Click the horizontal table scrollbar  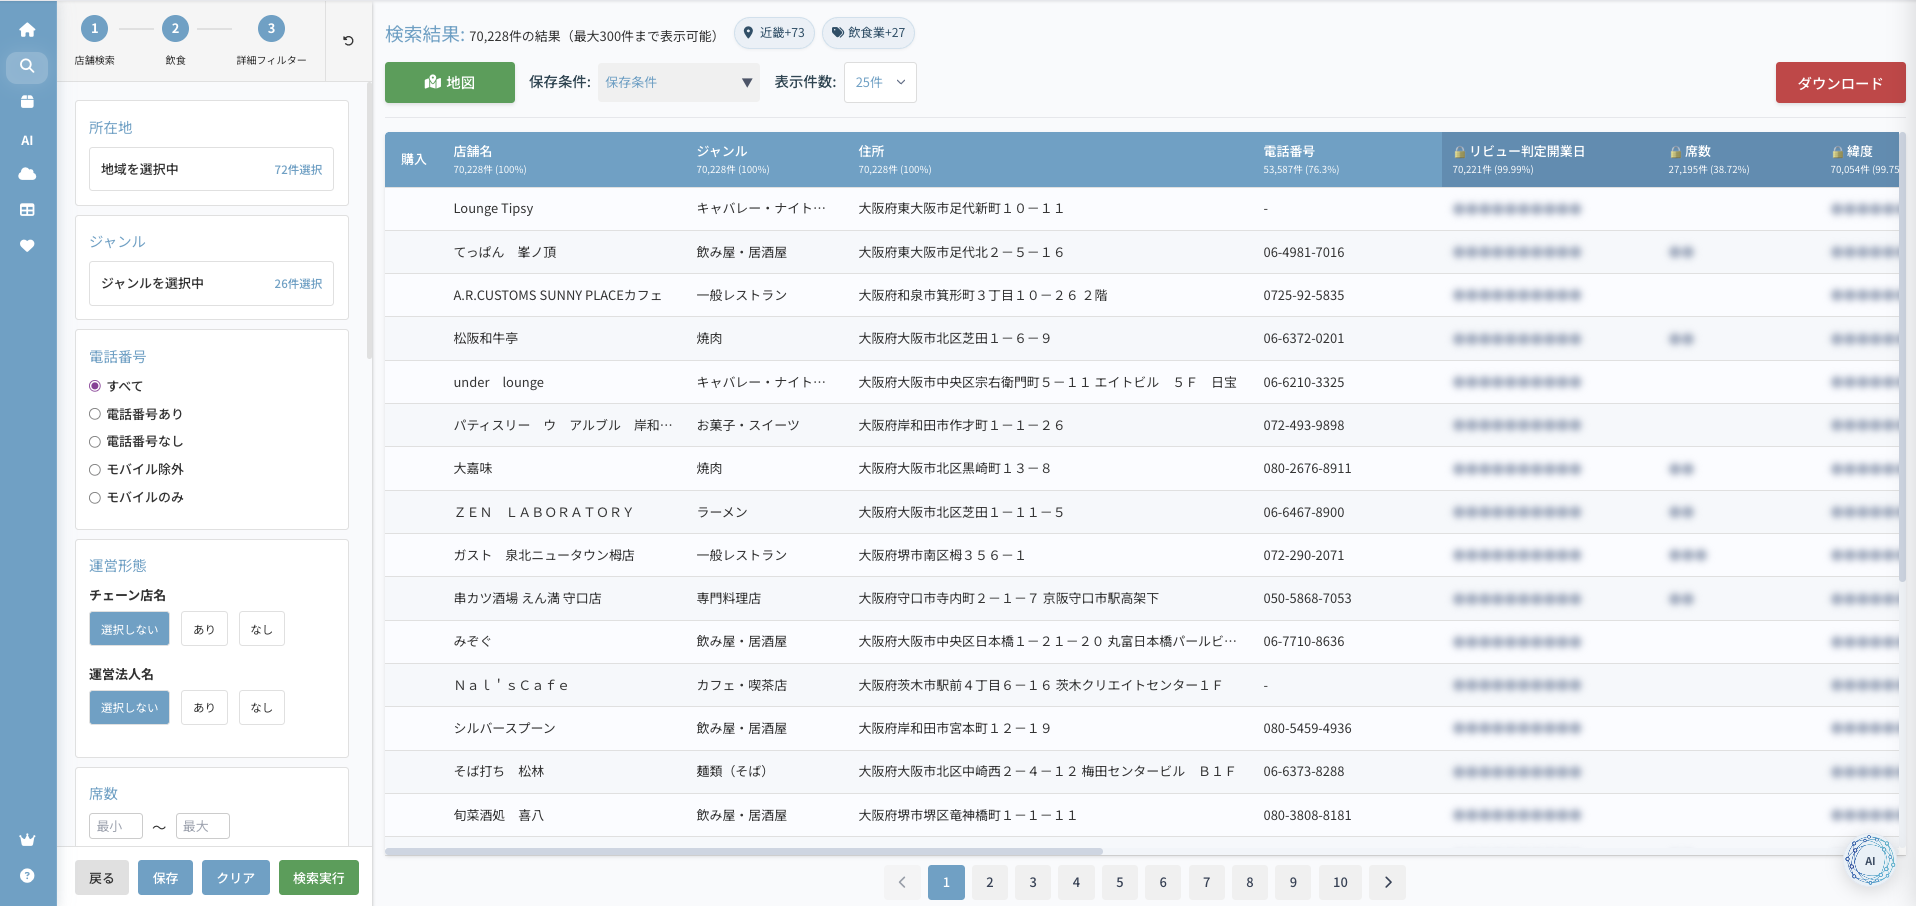pos(744,852)
